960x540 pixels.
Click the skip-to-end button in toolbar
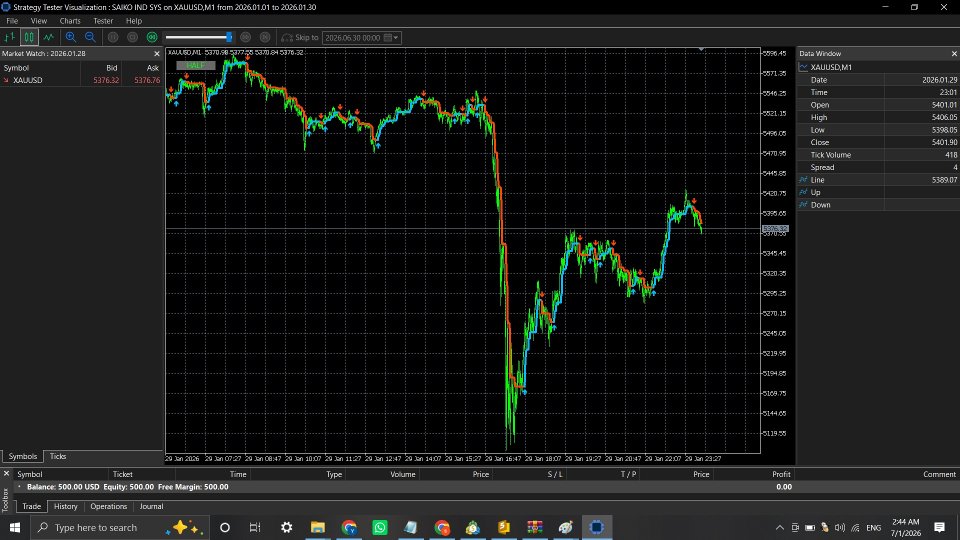265,37
